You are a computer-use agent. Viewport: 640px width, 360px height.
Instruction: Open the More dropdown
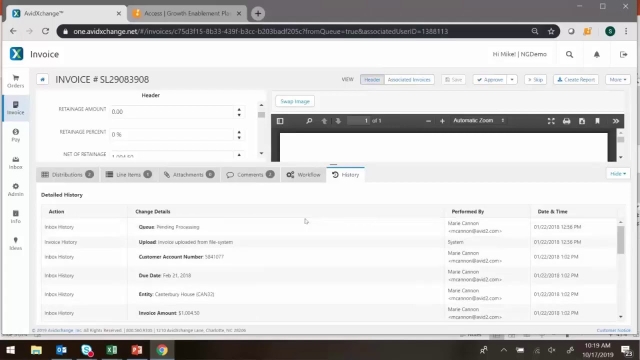(x=618, y=80)
